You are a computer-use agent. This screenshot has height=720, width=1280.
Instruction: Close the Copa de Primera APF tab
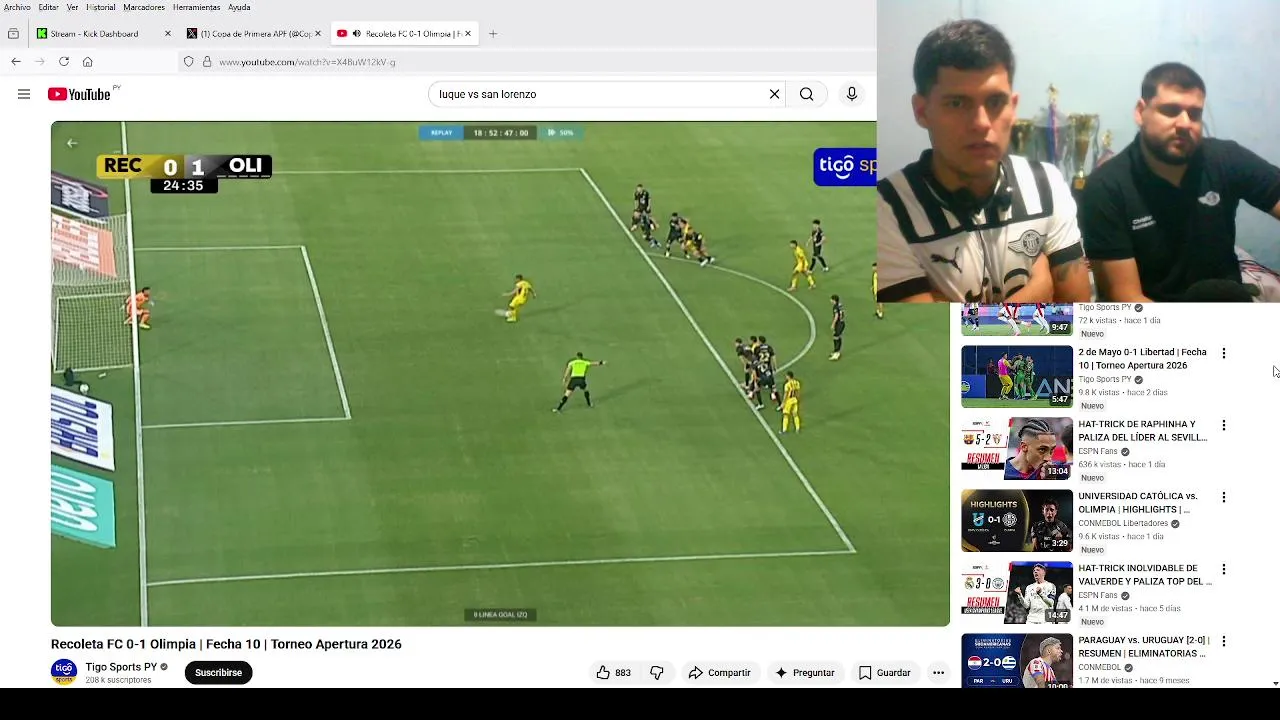[318, 34]
